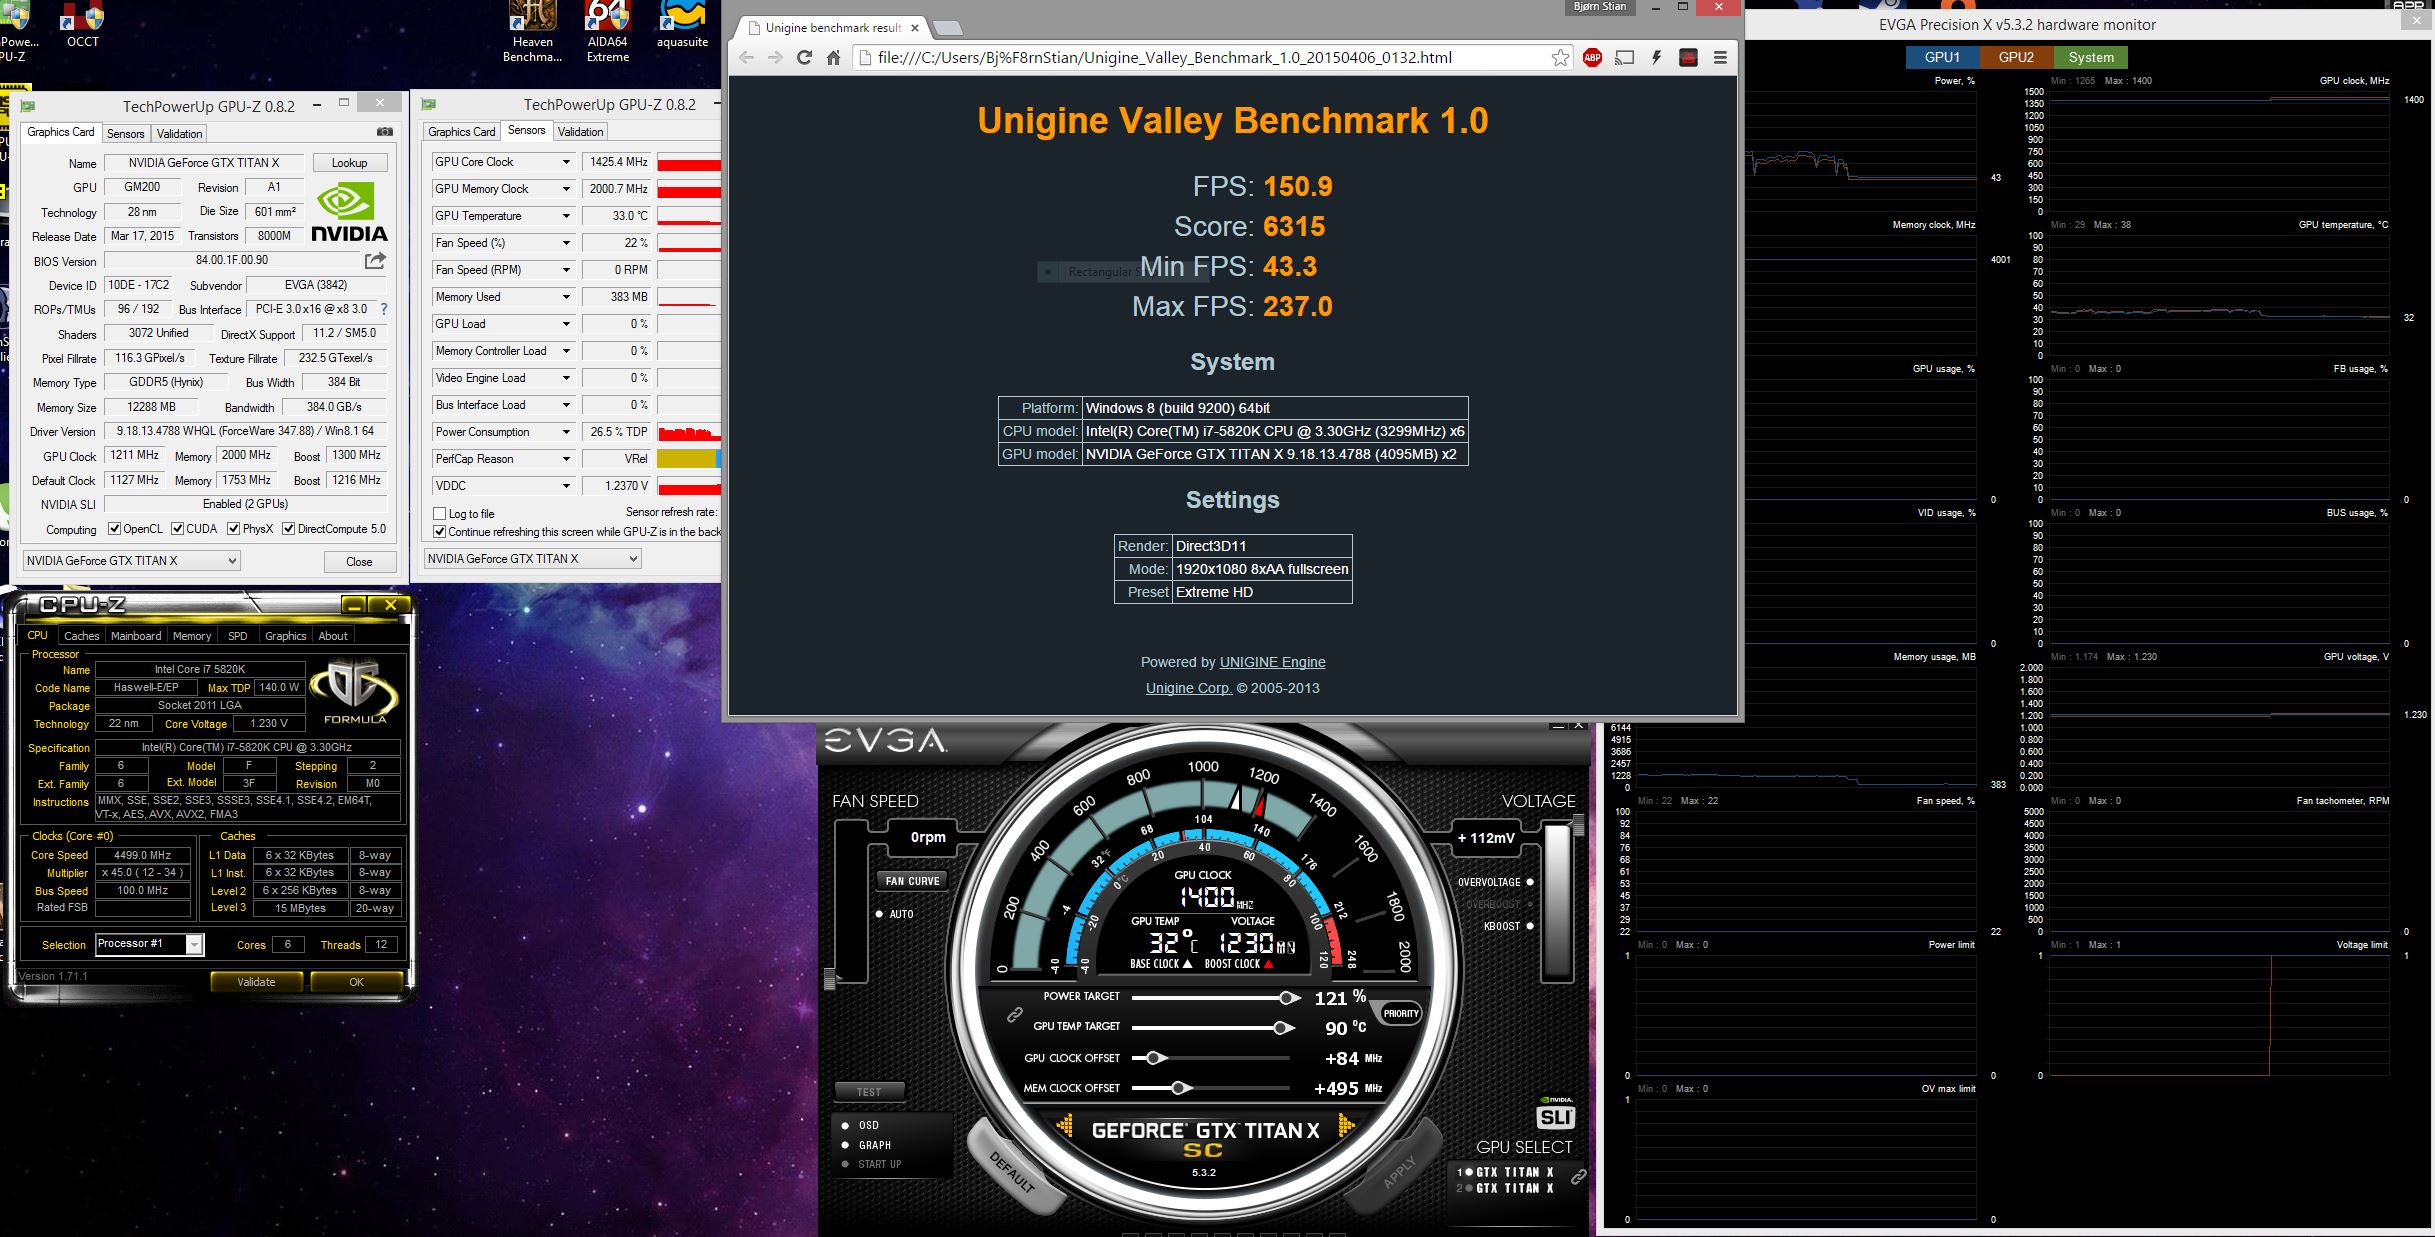This screenshot has height=1237, width=2435.
Task: Click the GPU-Z camera screenshot icon
Action: pos(384,132)
